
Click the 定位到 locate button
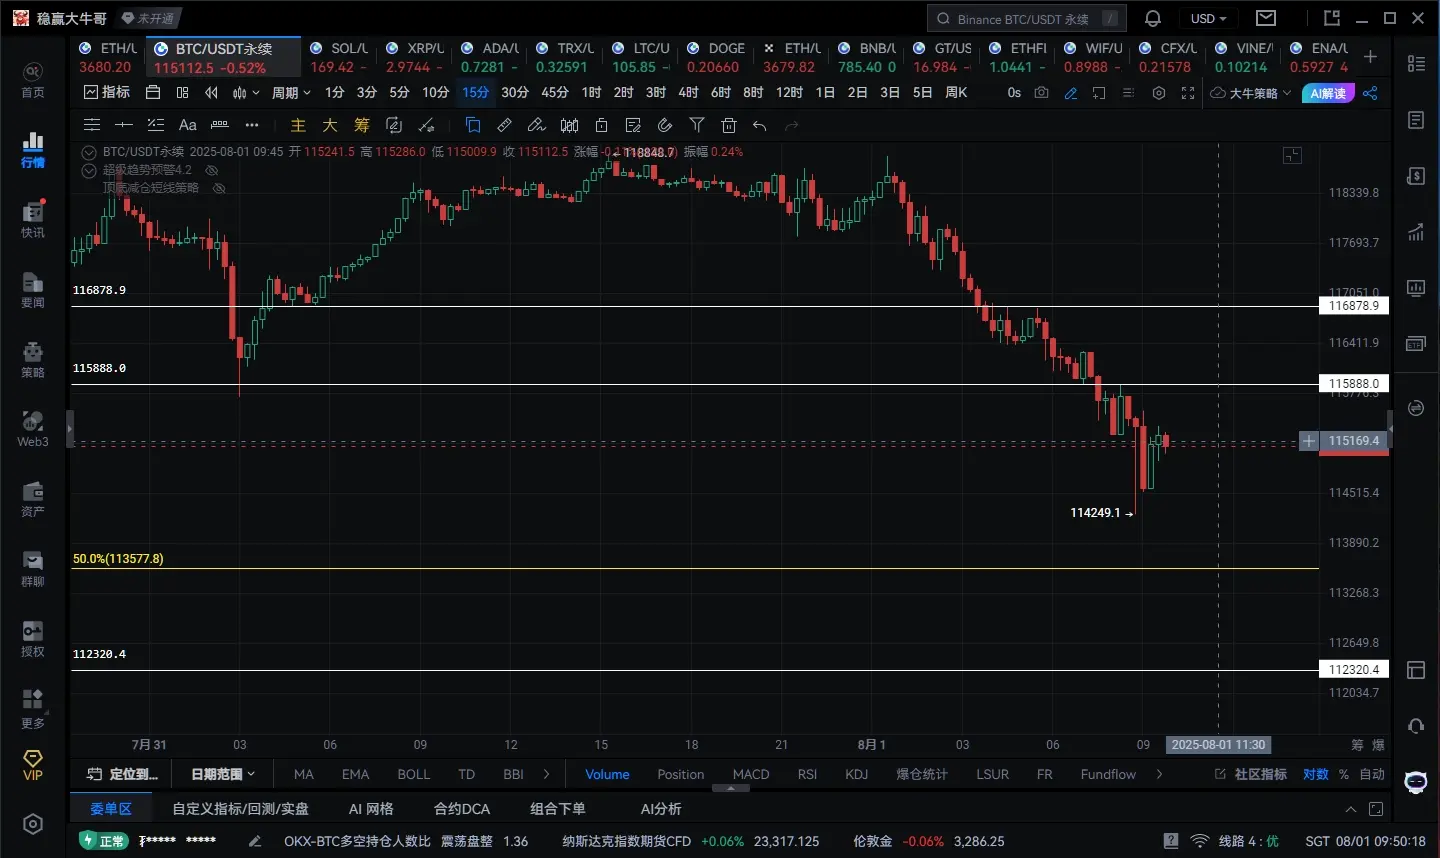(x=122, y=774)
